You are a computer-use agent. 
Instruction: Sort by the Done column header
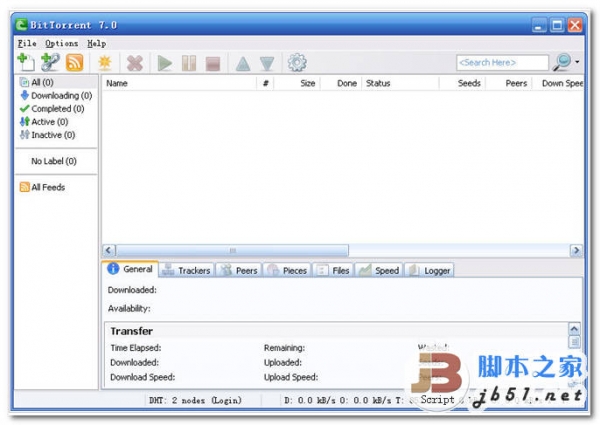(341, 83)
